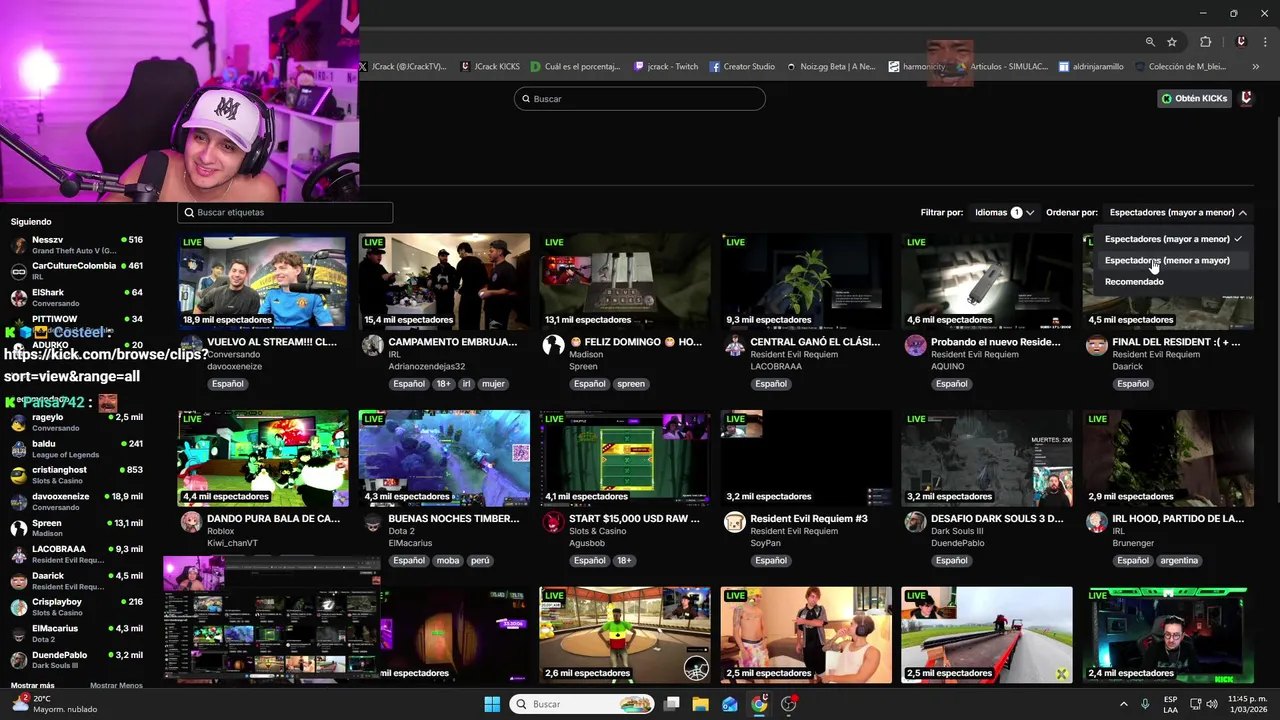
Task: Open Dark Souls III category under DESAFIO DARK SOULS
Action: (956, 531)
